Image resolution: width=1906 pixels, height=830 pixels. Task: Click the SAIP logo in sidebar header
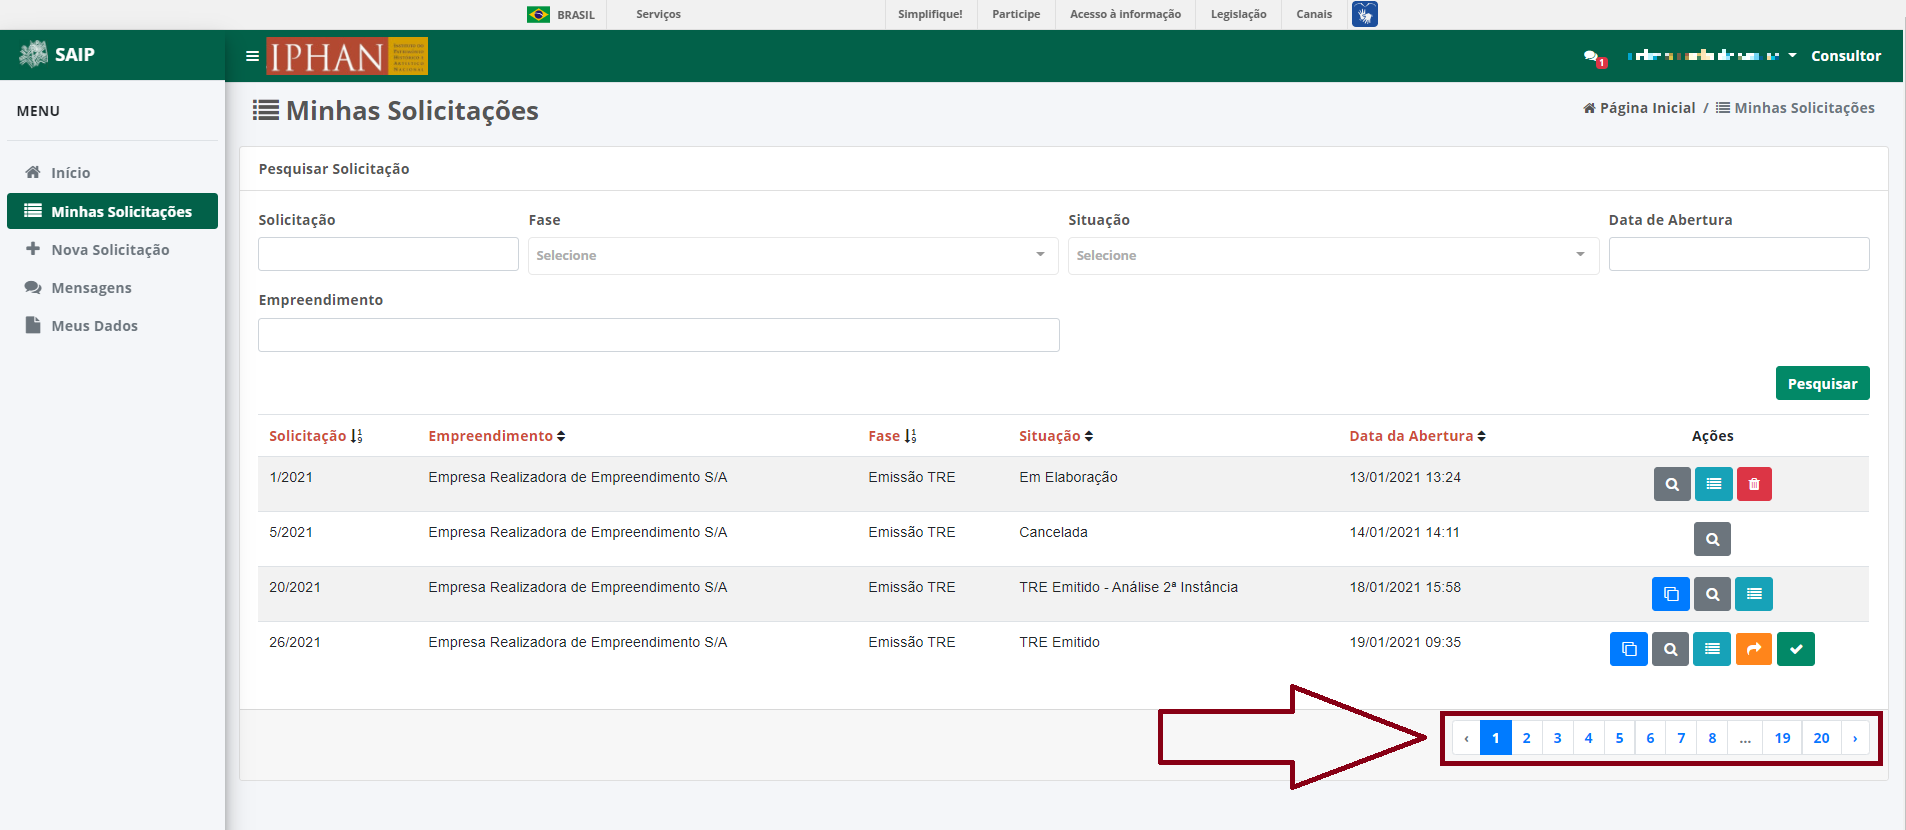click(58, 54)
